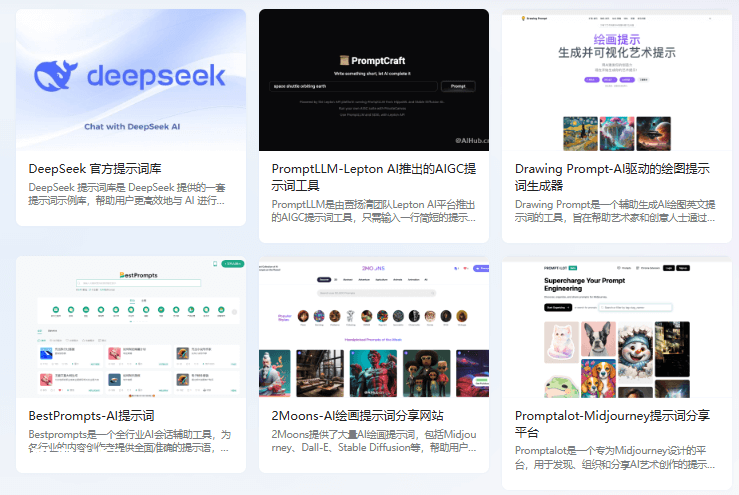Click the 2Moons description mentioning Stable Diffusion
This screenshot has width=739, height=495.
click(373, 442)
